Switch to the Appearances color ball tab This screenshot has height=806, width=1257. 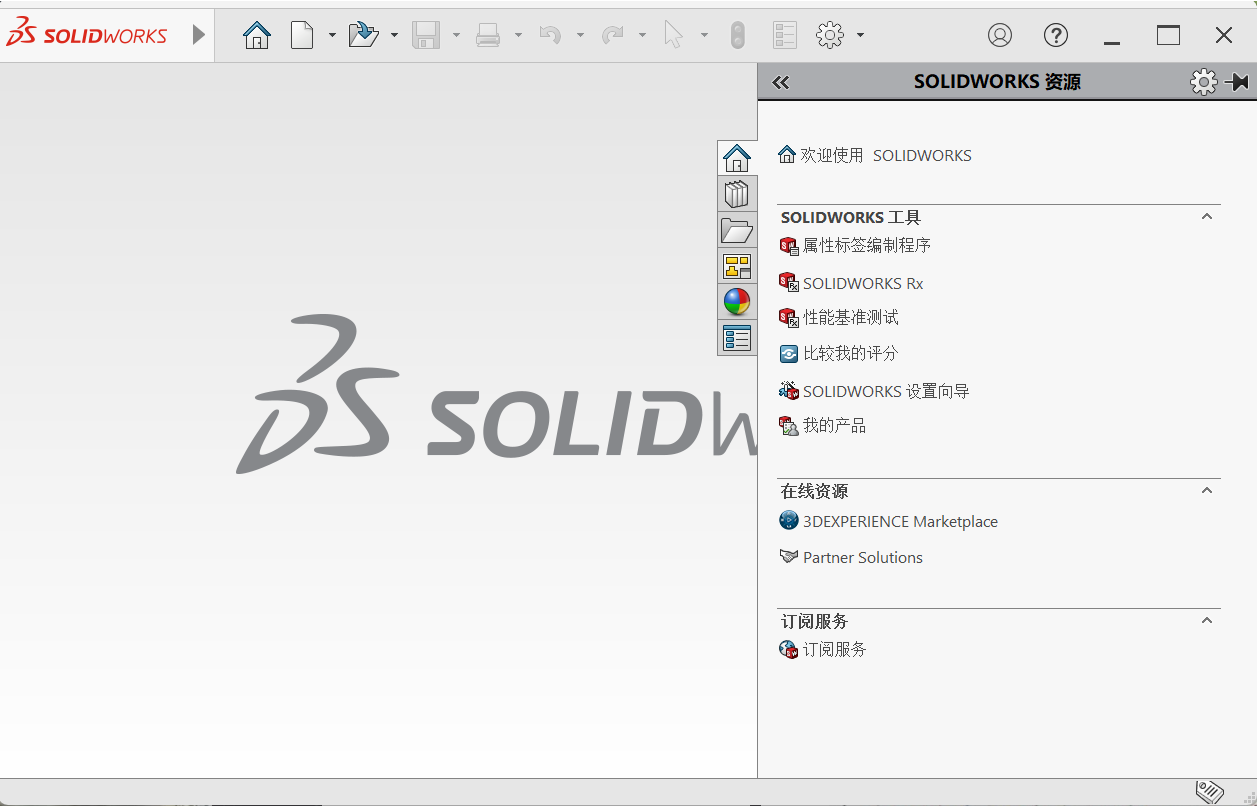[737, 302]
